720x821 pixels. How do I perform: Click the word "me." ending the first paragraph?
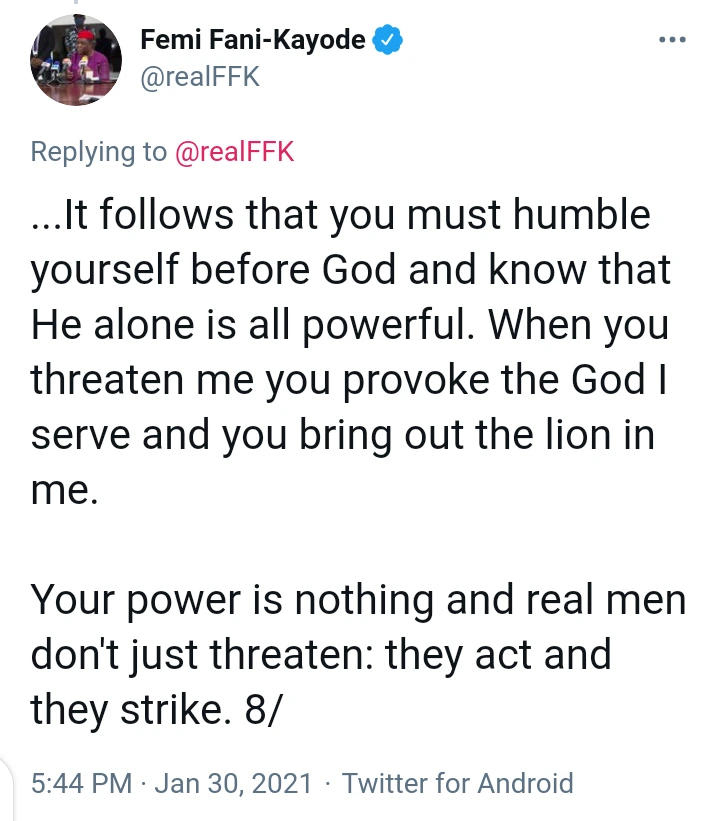click(x=65, y=490)
